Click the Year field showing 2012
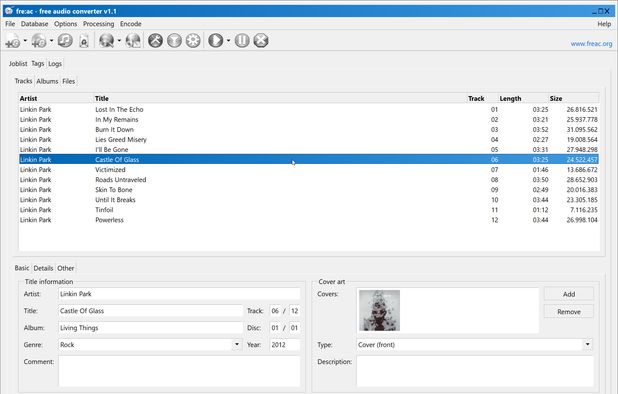This screenshot has height=394, width=618. click(x=285, y=345)
